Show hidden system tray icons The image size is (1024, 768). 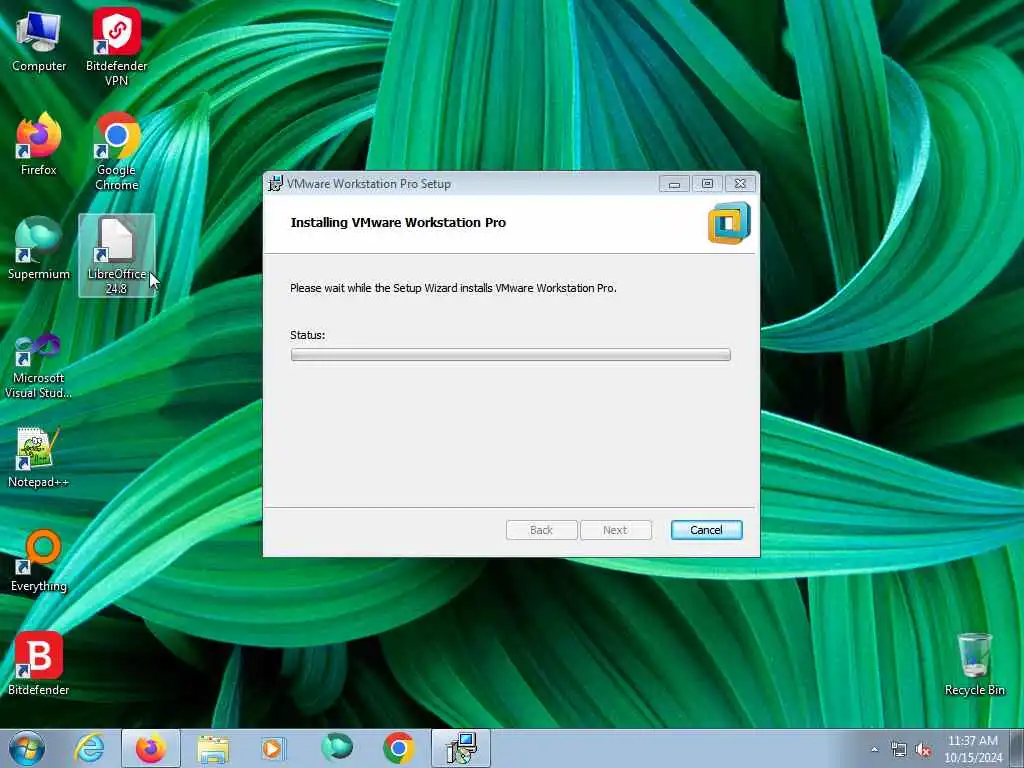[x=874, y=750]
